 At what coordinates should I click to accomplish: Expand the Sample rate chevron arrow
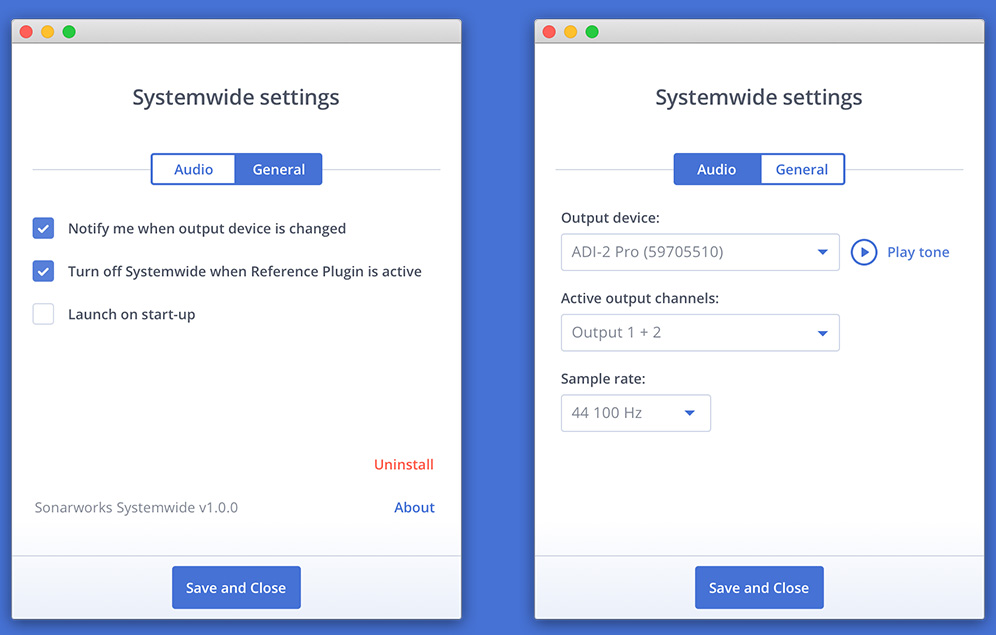692,412
